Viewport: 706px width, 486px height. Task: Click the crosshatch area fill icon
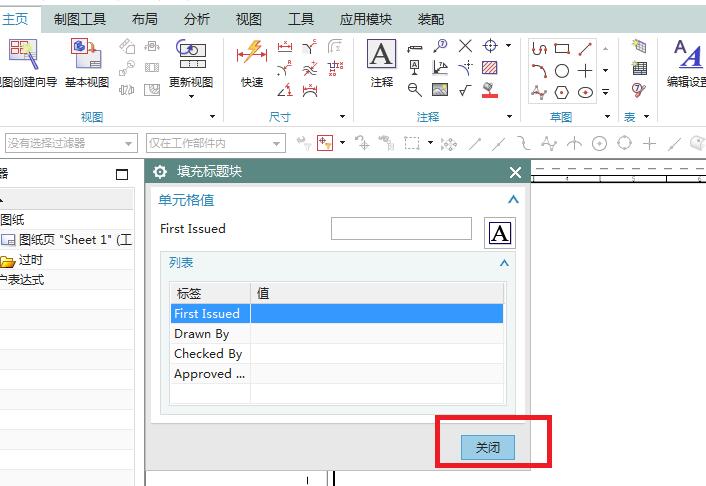click(490, 68)
